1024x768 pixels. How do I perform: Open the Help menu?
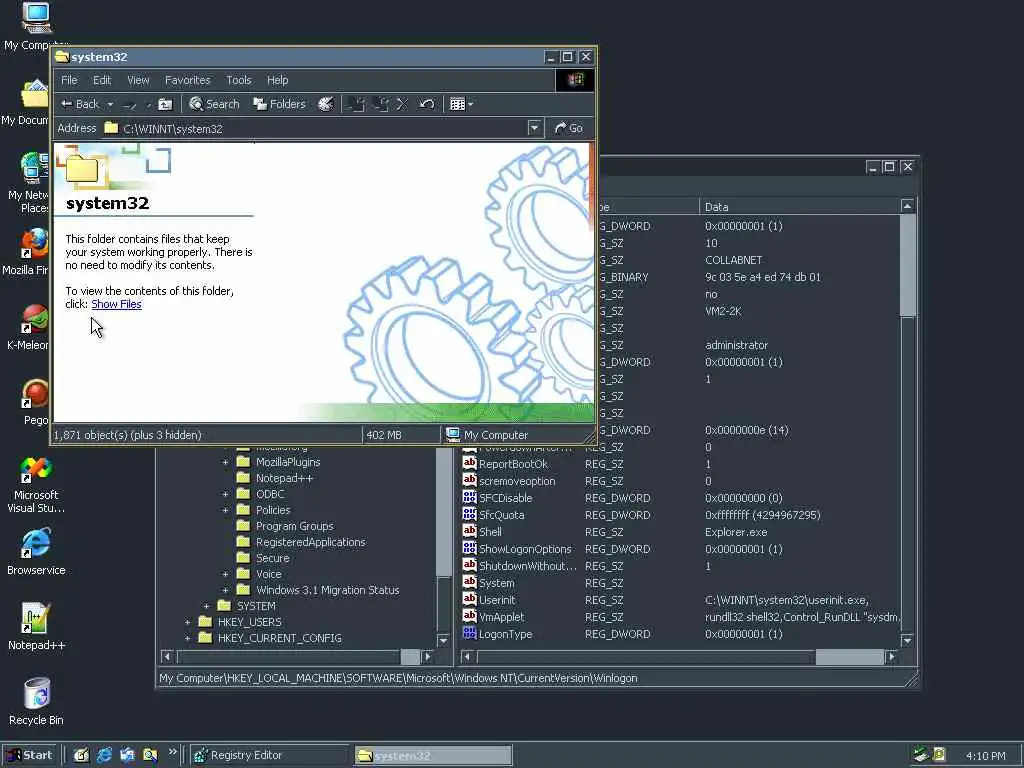[278, 80]
